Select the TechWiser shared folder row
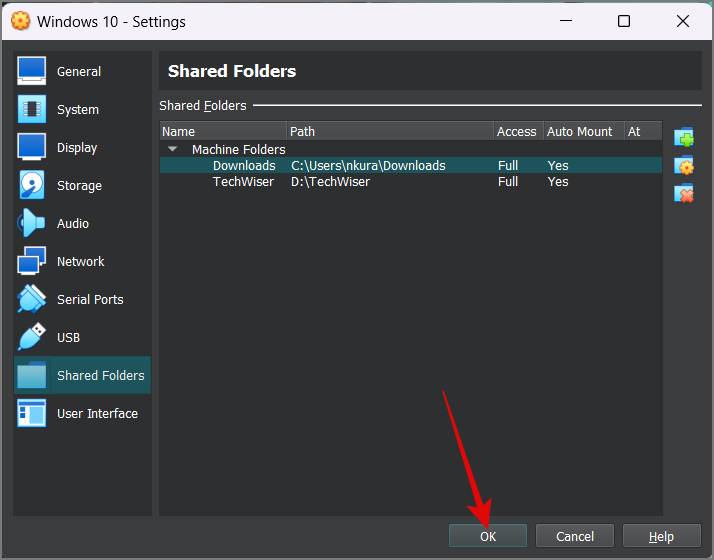The width and height of the screenshot is (714, 560). pos(411,182)
